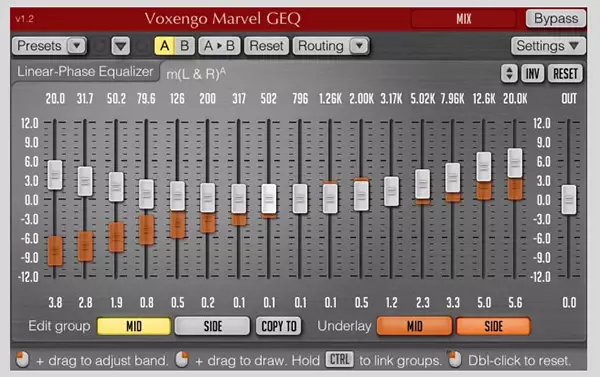Click the Voxengo Marvel GEQ title text
Screen dimensions: 600x377
point(223,19)
